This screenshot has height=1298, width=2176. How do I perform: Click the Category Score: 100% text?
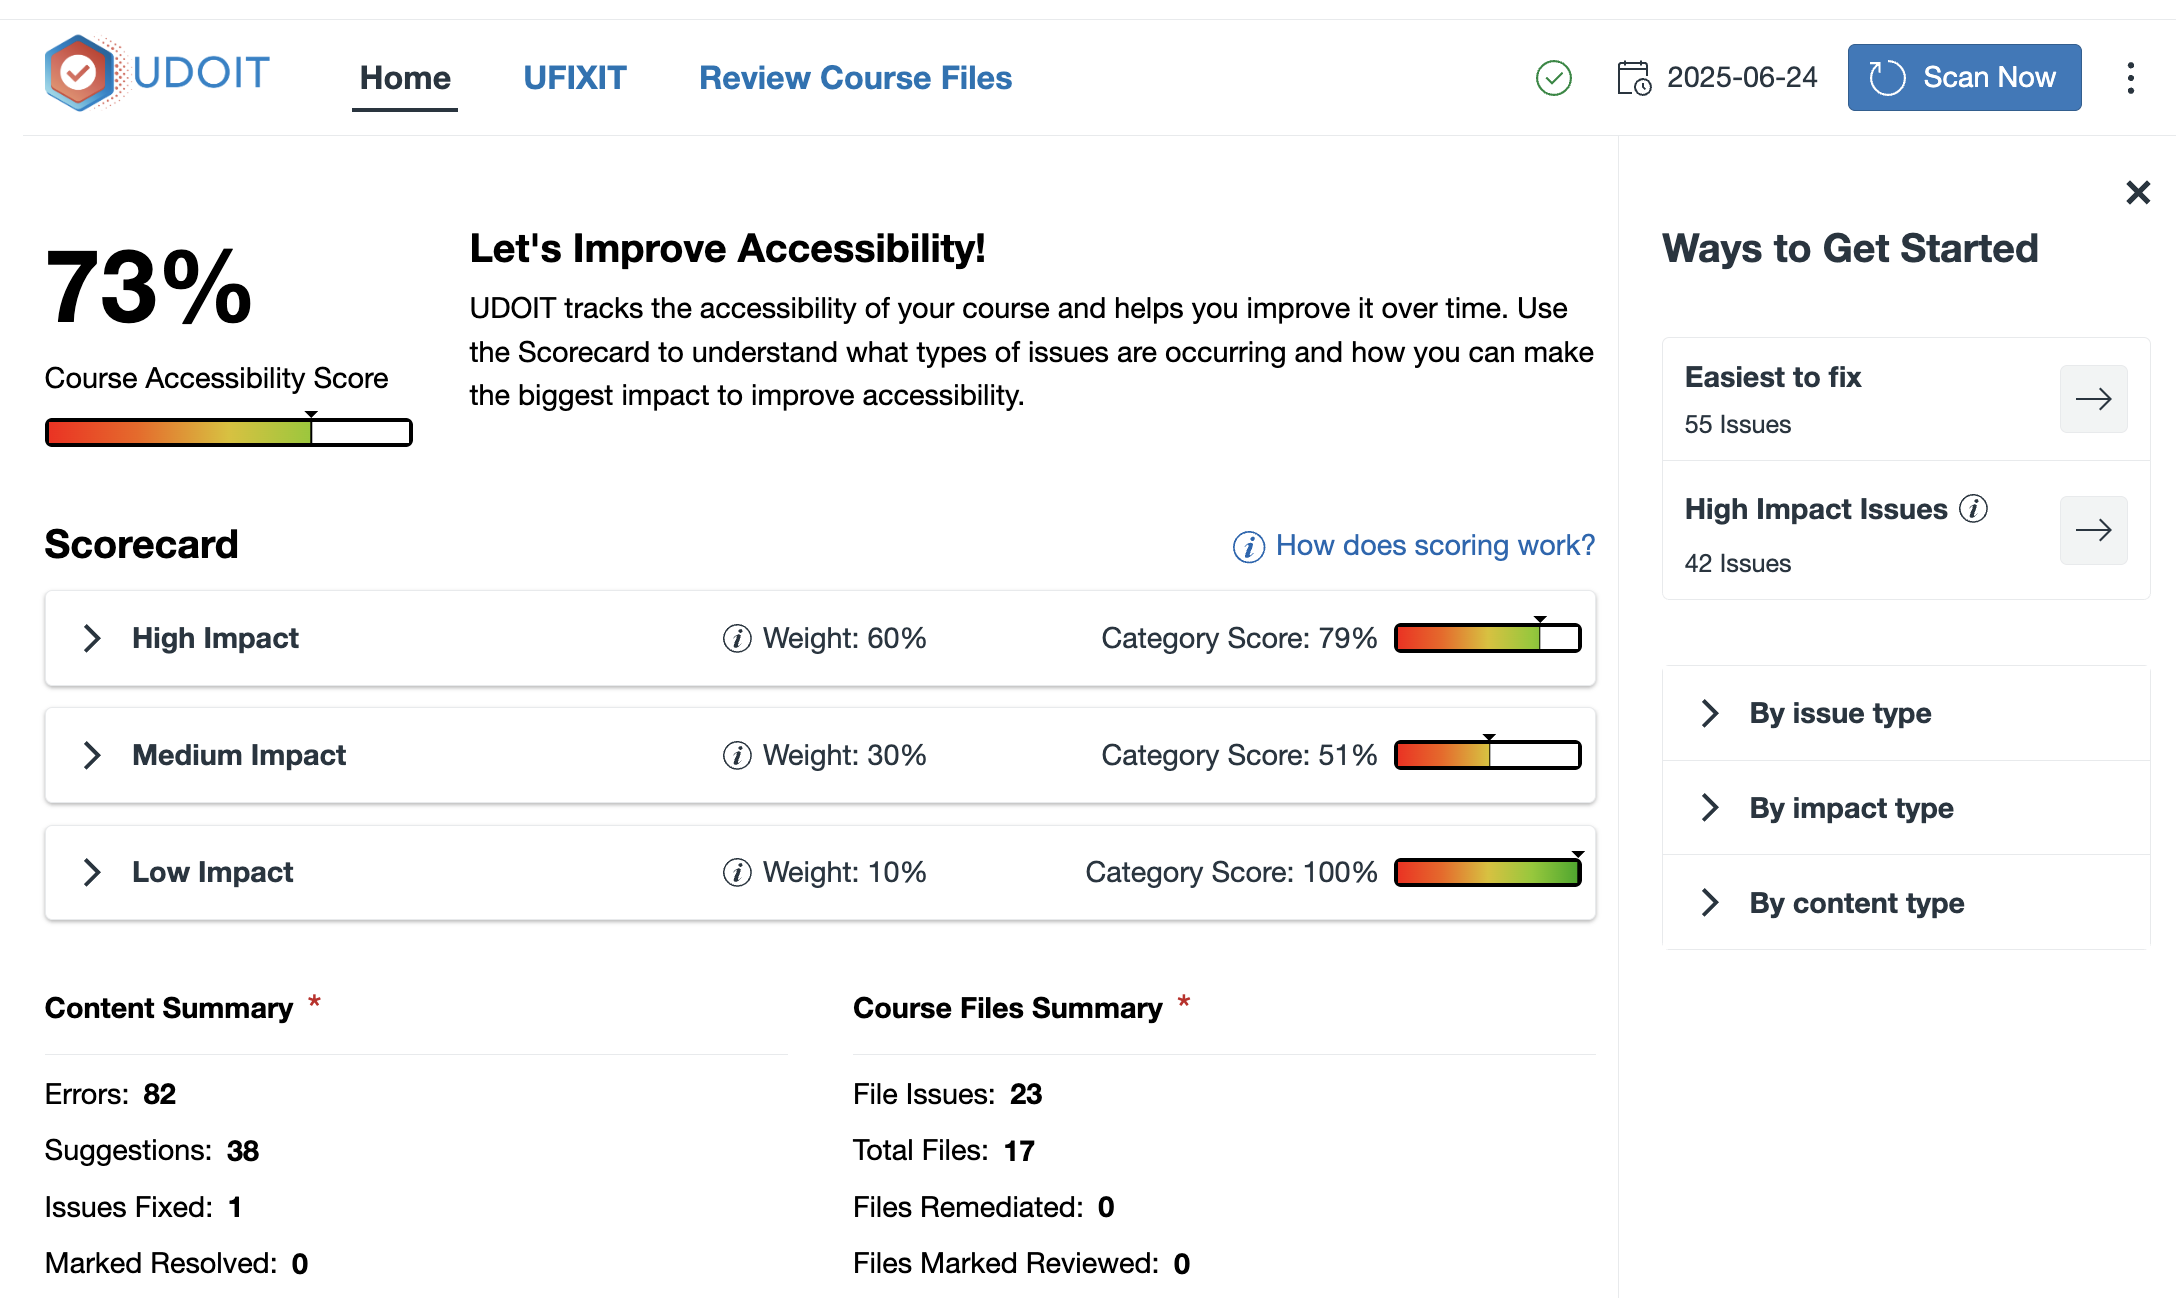coord(1231,872)
